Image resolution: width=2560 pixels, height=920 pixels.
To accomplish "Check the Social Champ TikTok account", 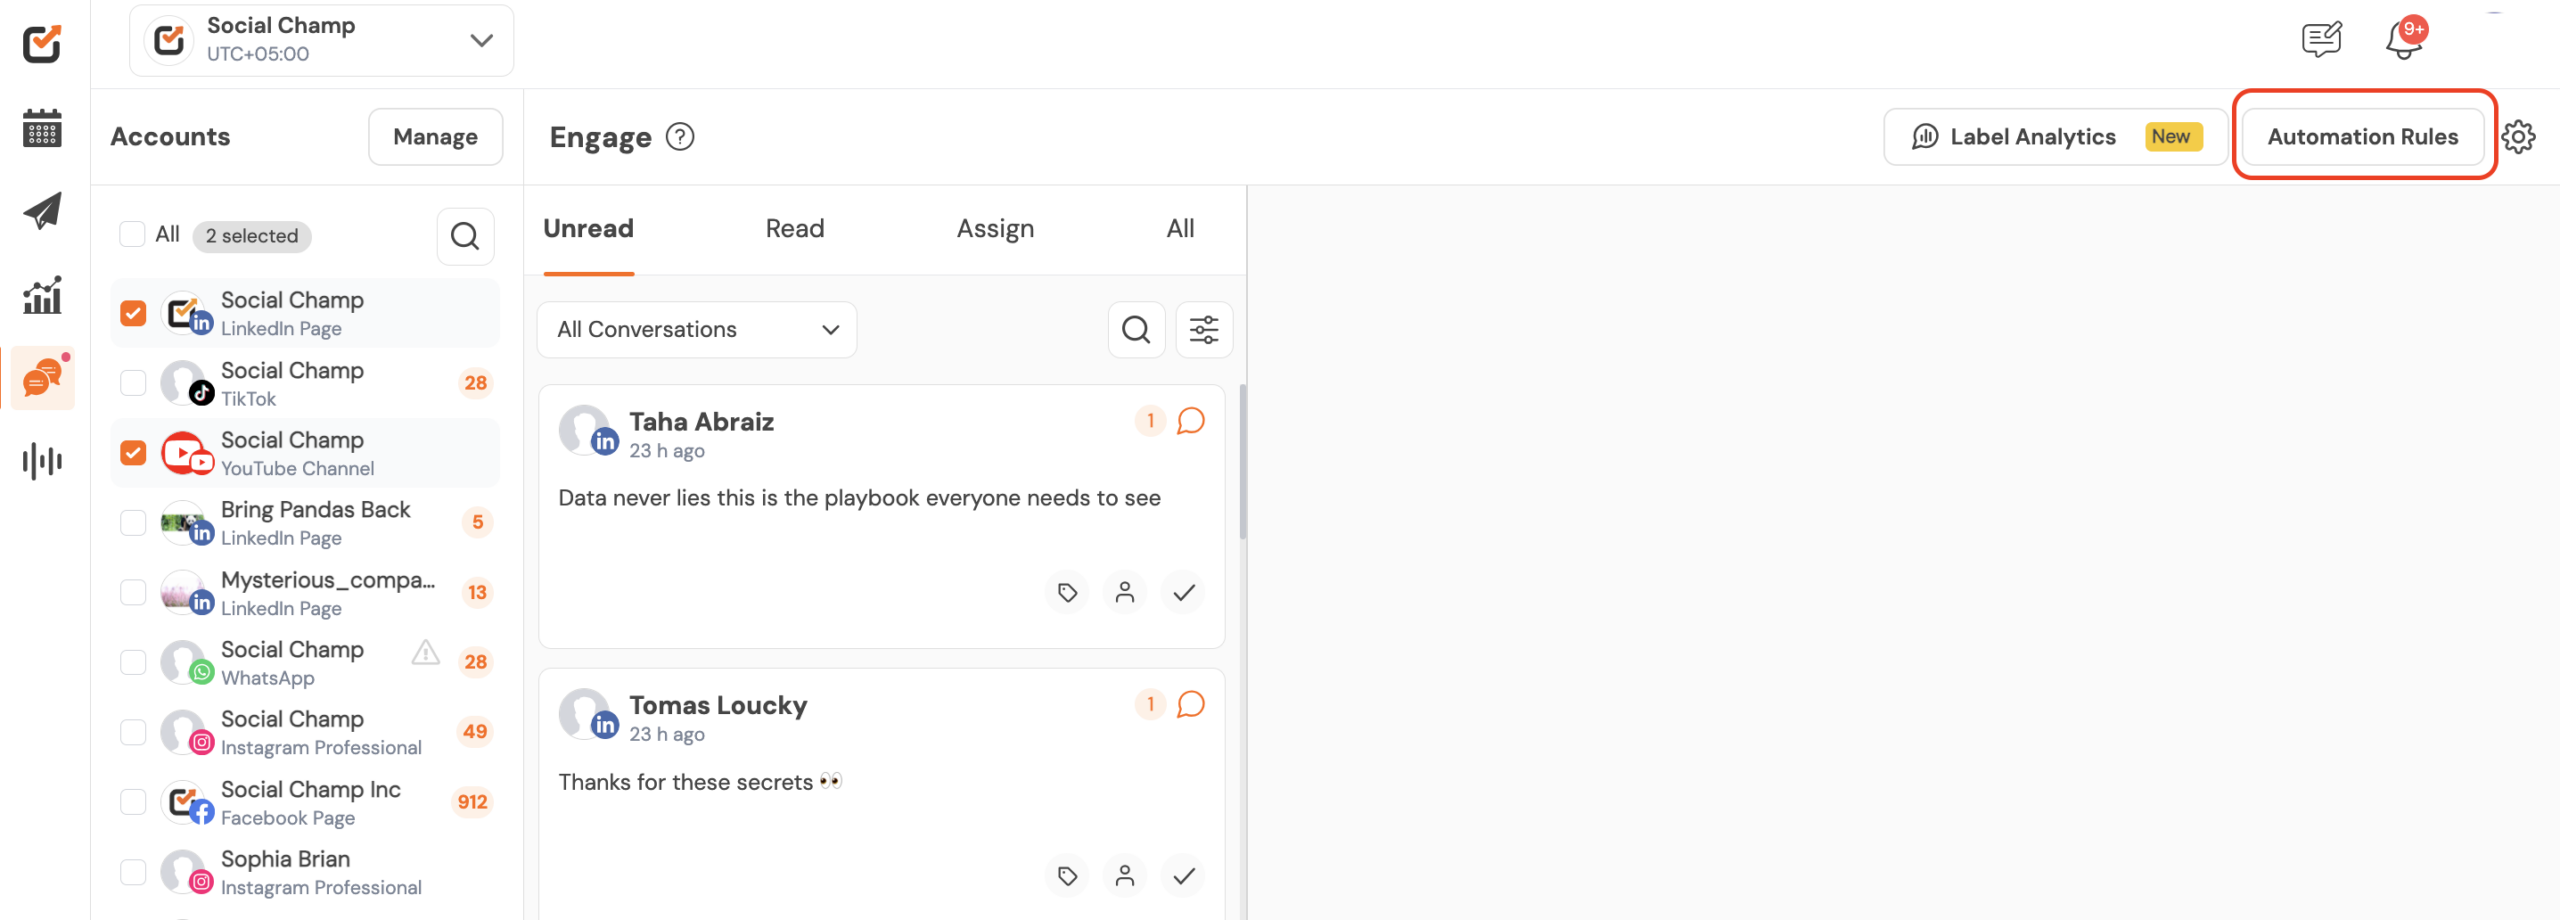I will click(133, 383).
